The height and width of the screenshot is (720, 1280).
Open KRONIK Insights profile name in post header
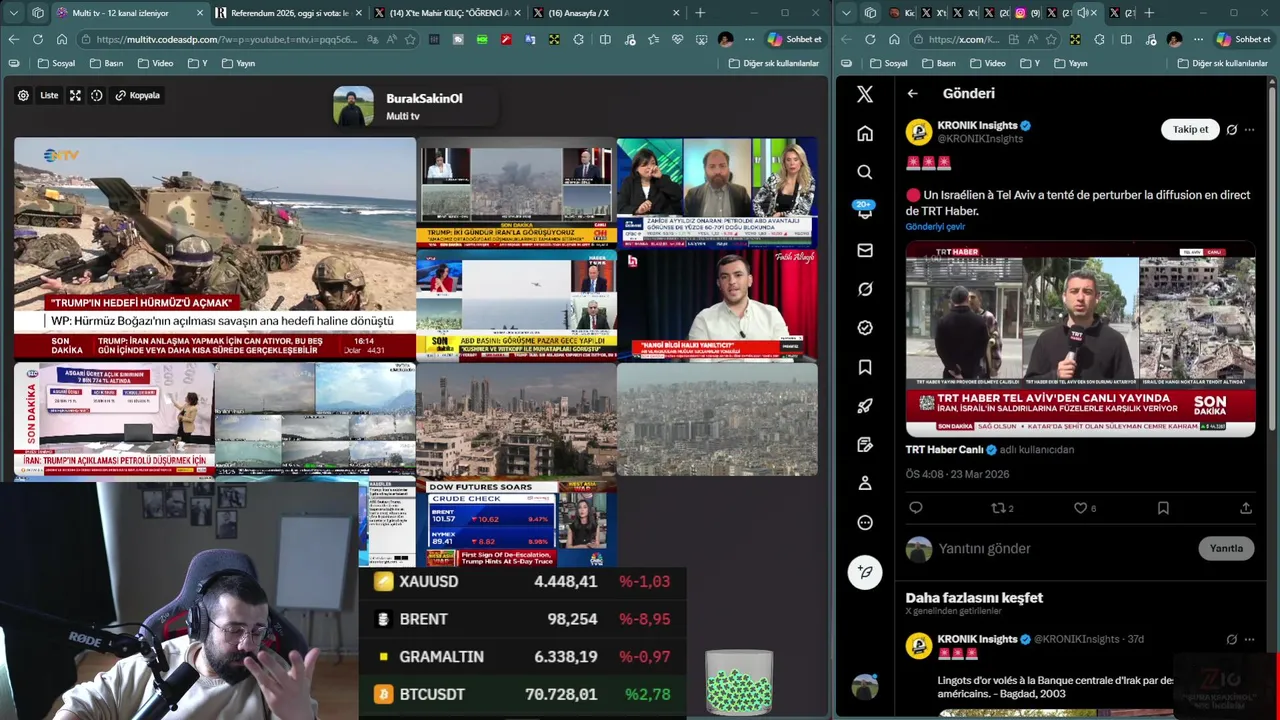pyautogui.click(x=977, y=125)
